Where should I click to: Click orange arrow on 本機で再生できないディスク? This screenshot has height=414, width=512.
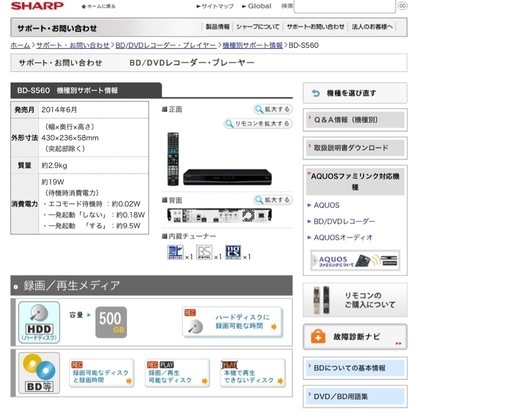pyautogui.click(x=280, y=381)
